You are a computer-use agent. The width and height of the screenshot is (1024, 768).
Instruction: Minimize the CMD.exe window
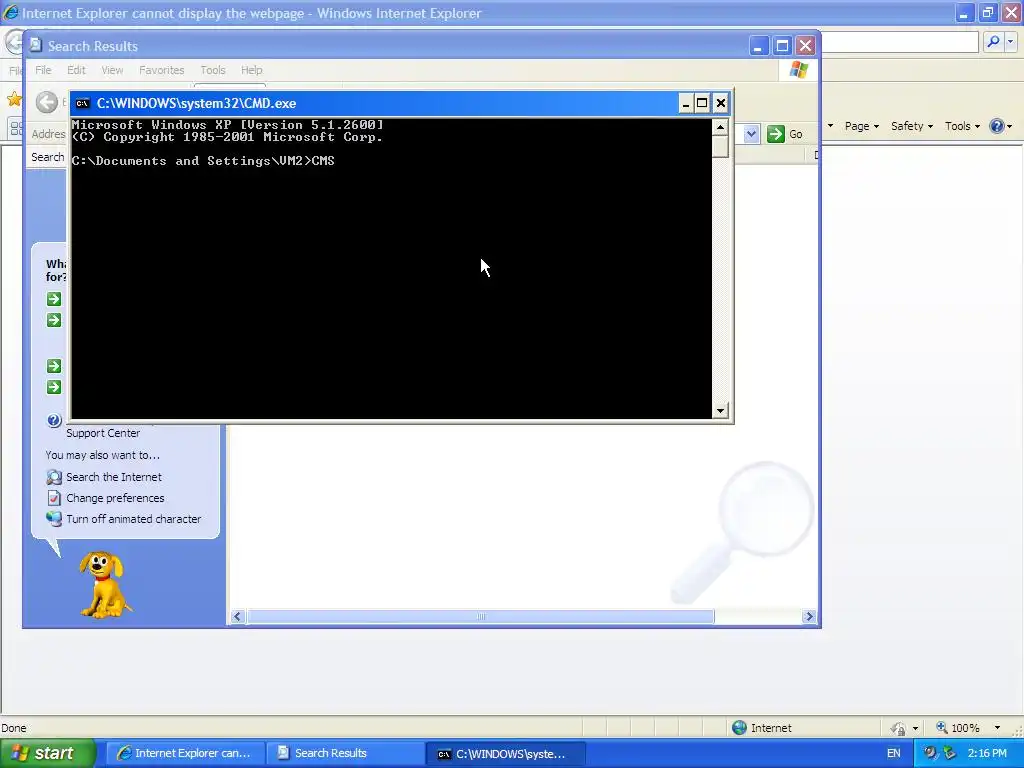coord(686,103)
